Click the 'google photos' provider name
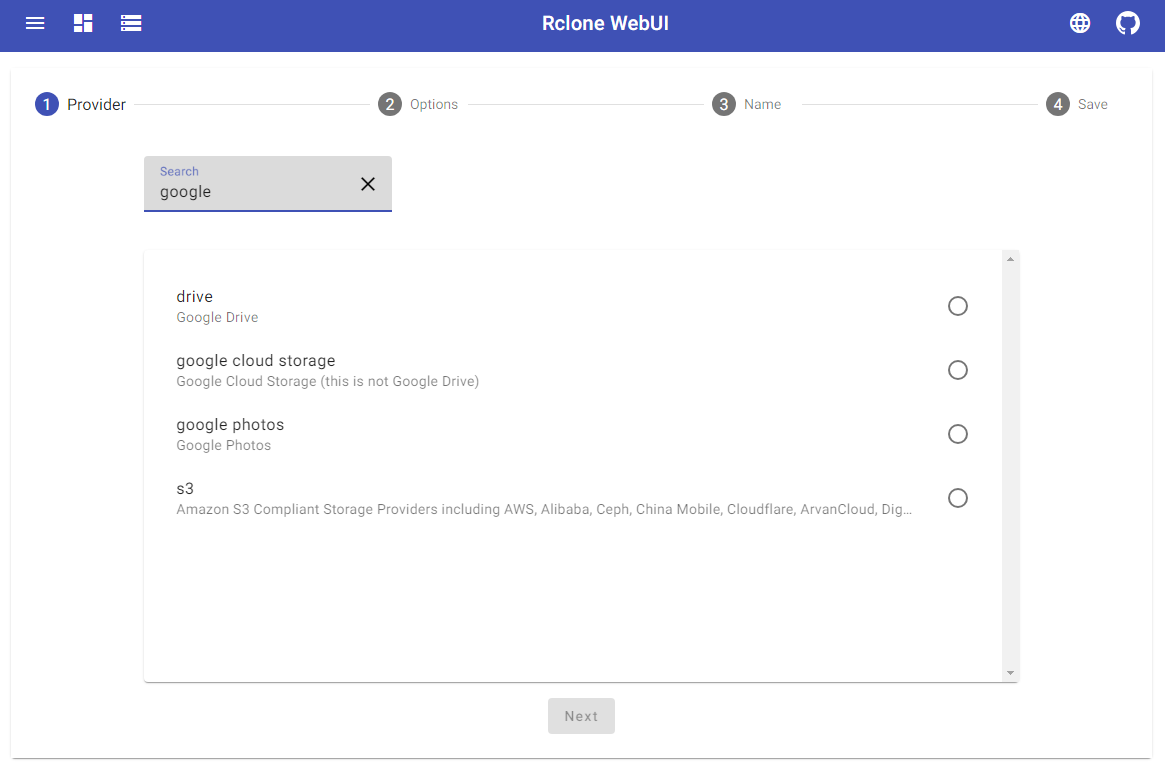The width and height of the screenshot is (1165, 772). [230, 425]
